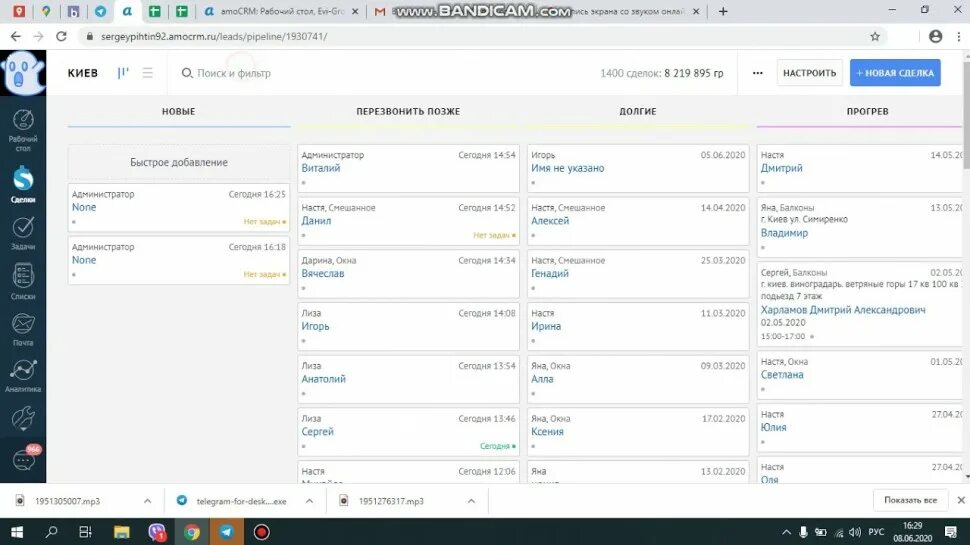Open Viber from Windows taskbar
Image resolution: width=970 pixels, height=545 pixels.
click(x=157, y=531)
